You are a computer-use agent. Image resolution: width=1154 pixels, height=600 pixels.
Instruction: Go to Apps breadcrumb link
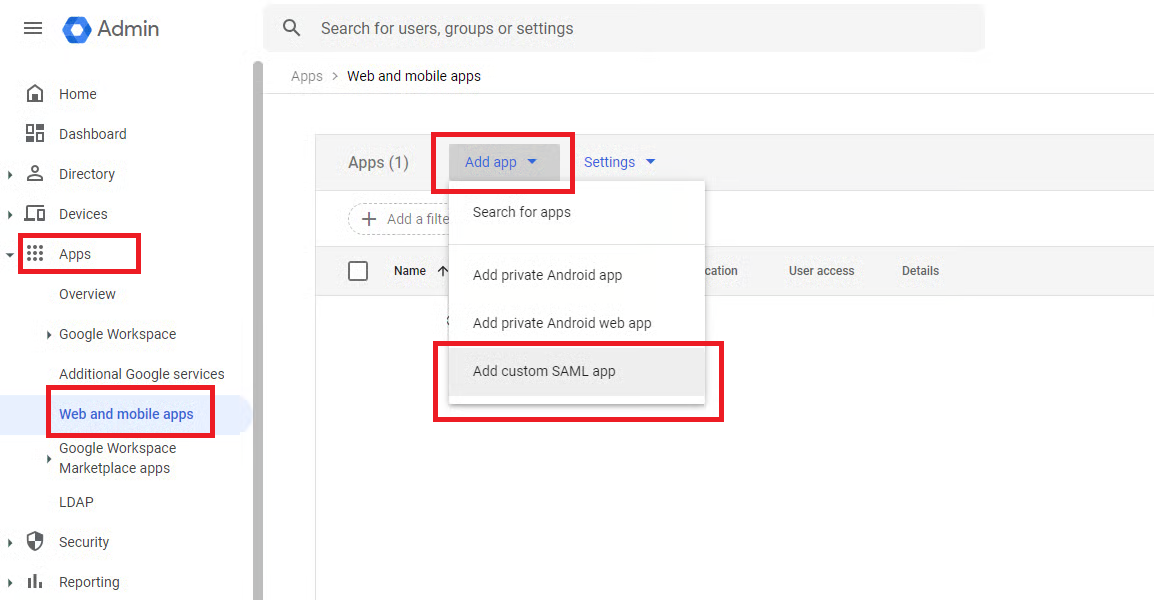[x=307, y=76]
